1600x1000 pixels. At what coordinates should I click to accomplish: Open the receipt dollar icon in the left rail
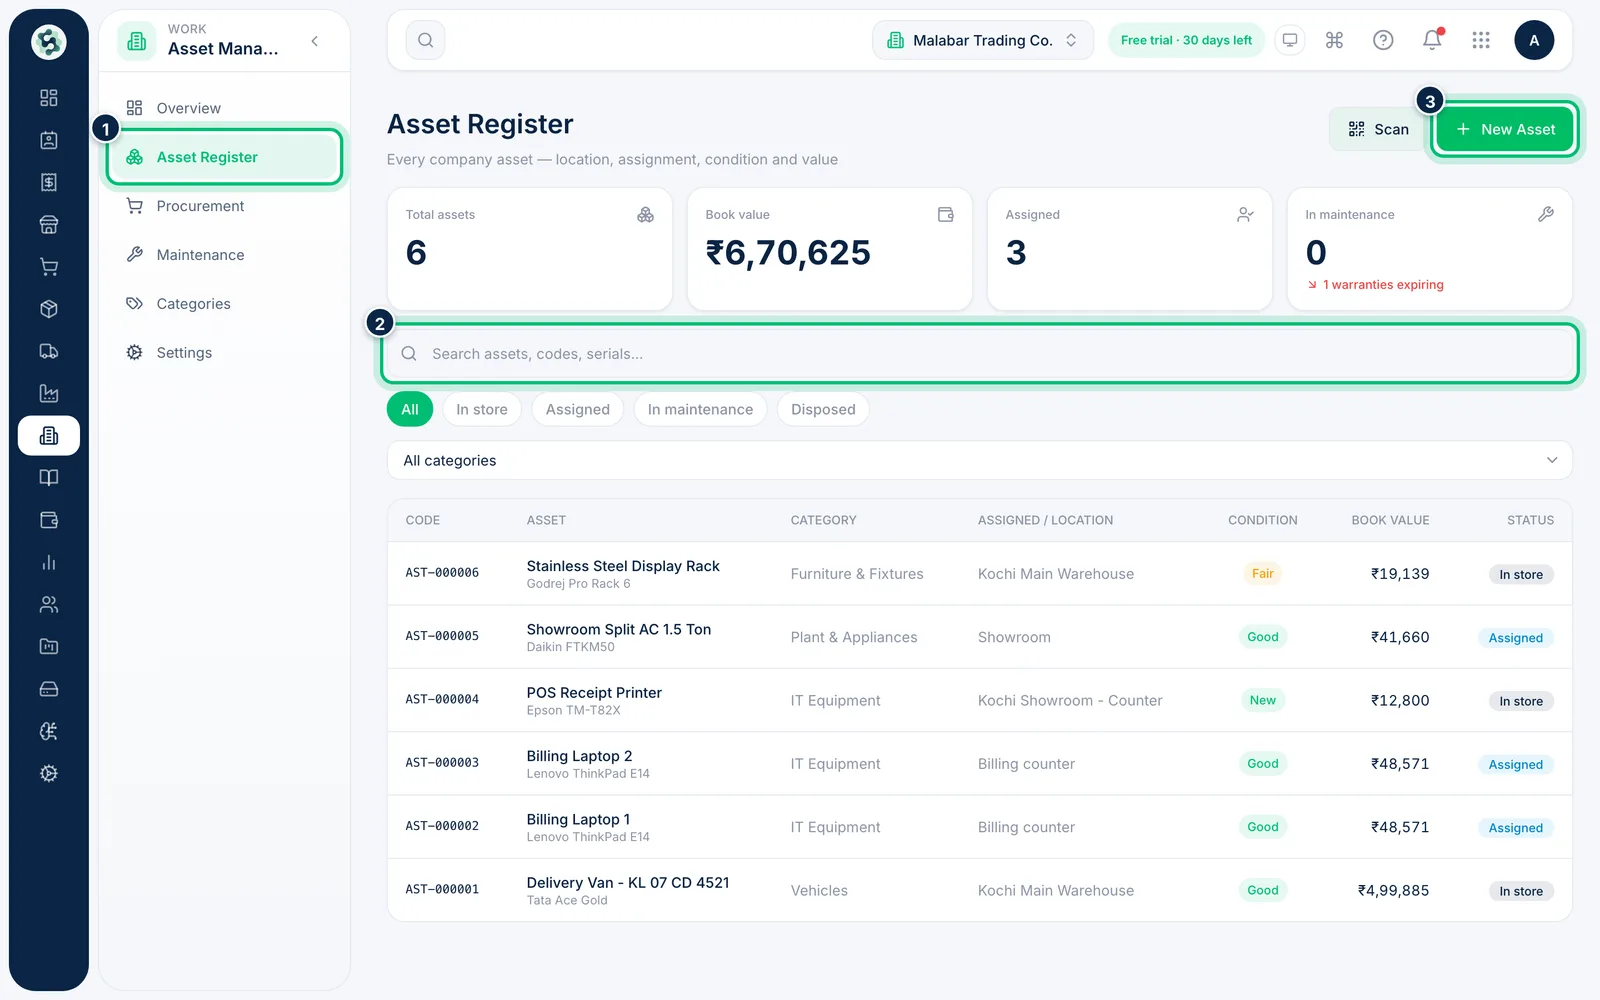[48, 182]
